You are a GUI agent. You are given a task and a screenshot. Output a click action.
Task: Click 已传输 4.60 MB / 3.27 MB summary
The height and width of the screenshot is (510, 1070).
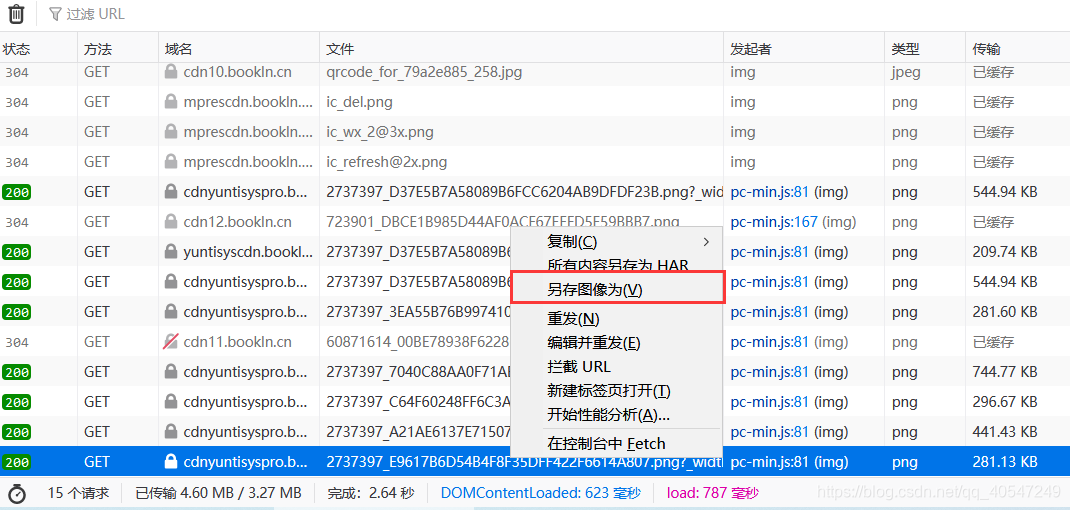click(218, 493)
